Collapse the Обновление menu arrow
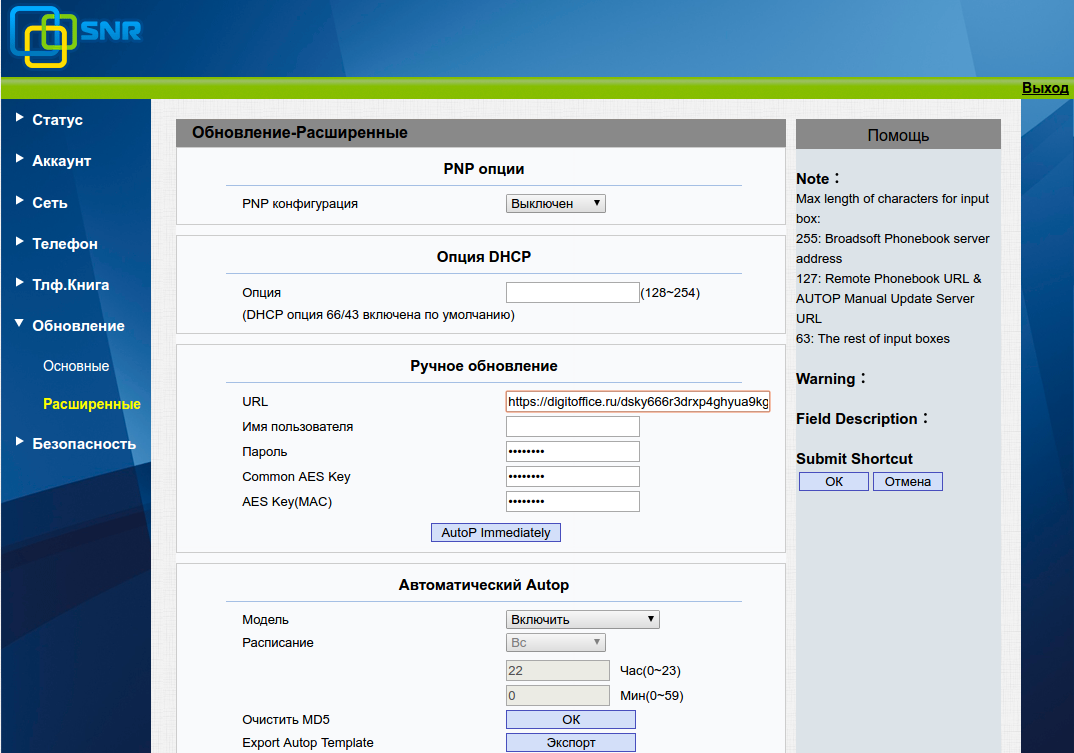Image resolution: width=1074 pixels, height=753 pixels. [x=19, y=323]
